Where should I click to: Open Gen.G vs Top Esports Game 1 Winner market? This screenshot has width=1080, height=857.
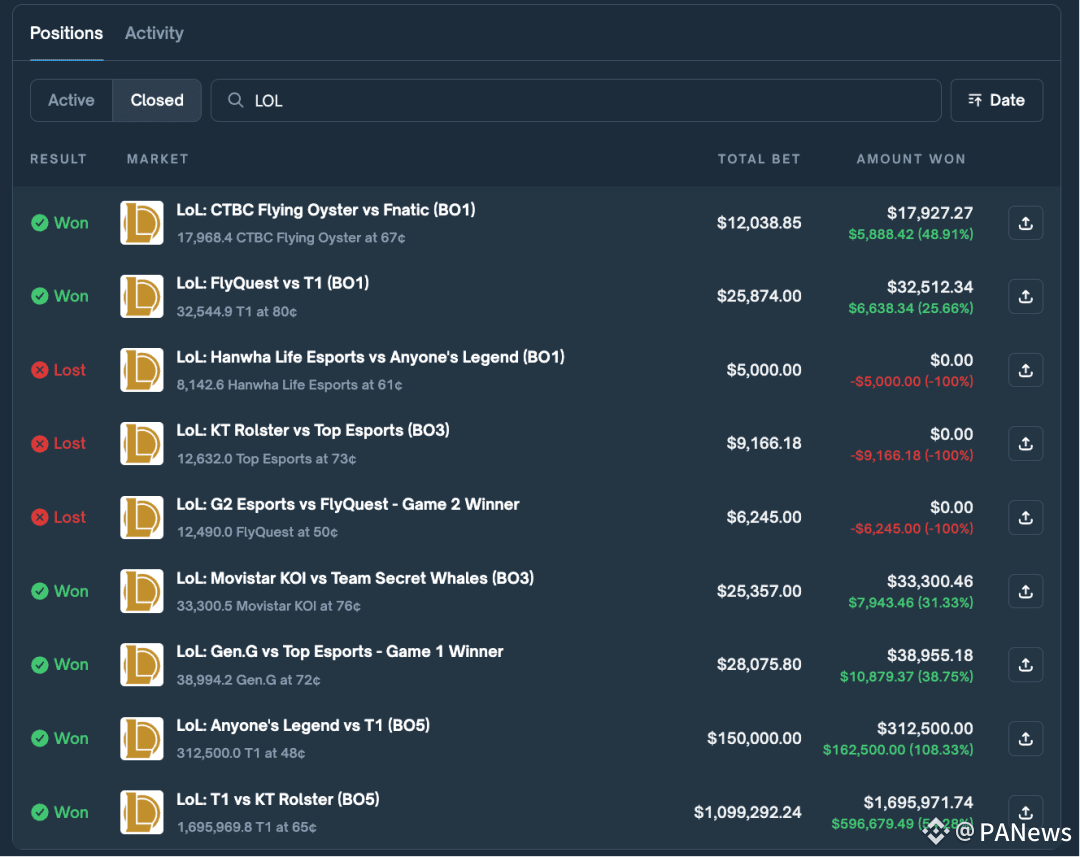click(340, 651)
